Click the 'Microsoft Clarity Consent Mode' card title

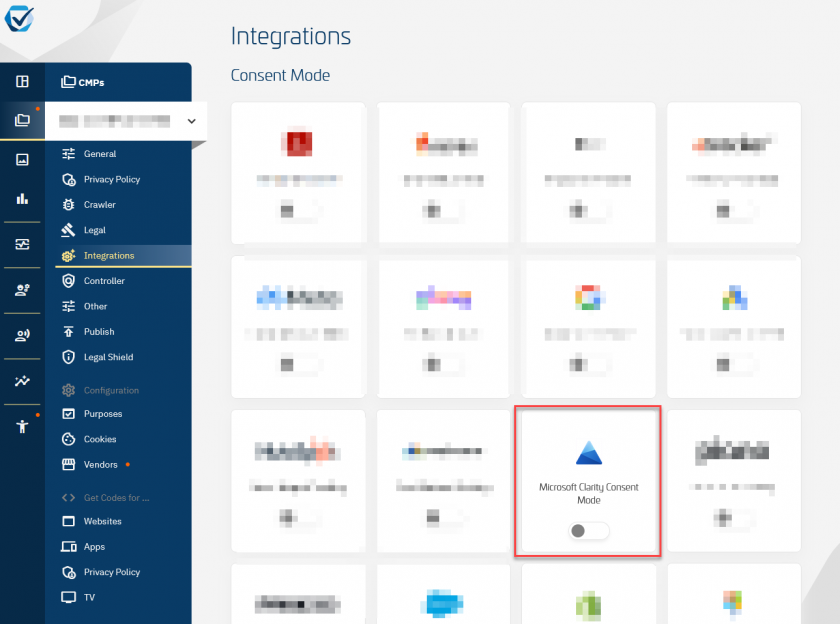click(x=589, y=493)
